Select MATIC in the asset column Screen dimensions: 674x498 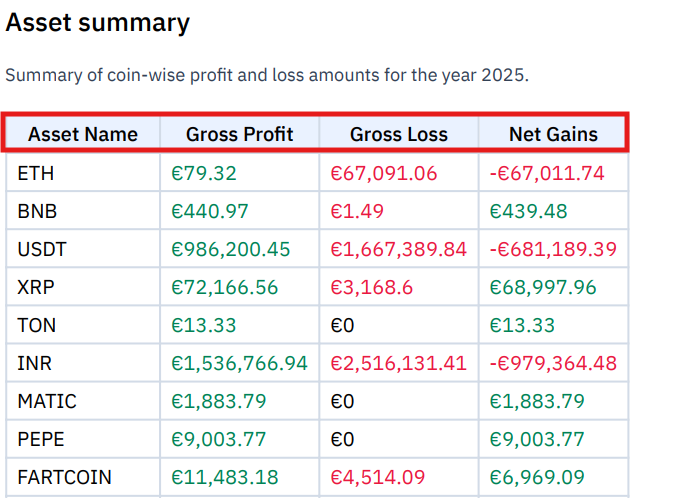(x=47, y=401)
